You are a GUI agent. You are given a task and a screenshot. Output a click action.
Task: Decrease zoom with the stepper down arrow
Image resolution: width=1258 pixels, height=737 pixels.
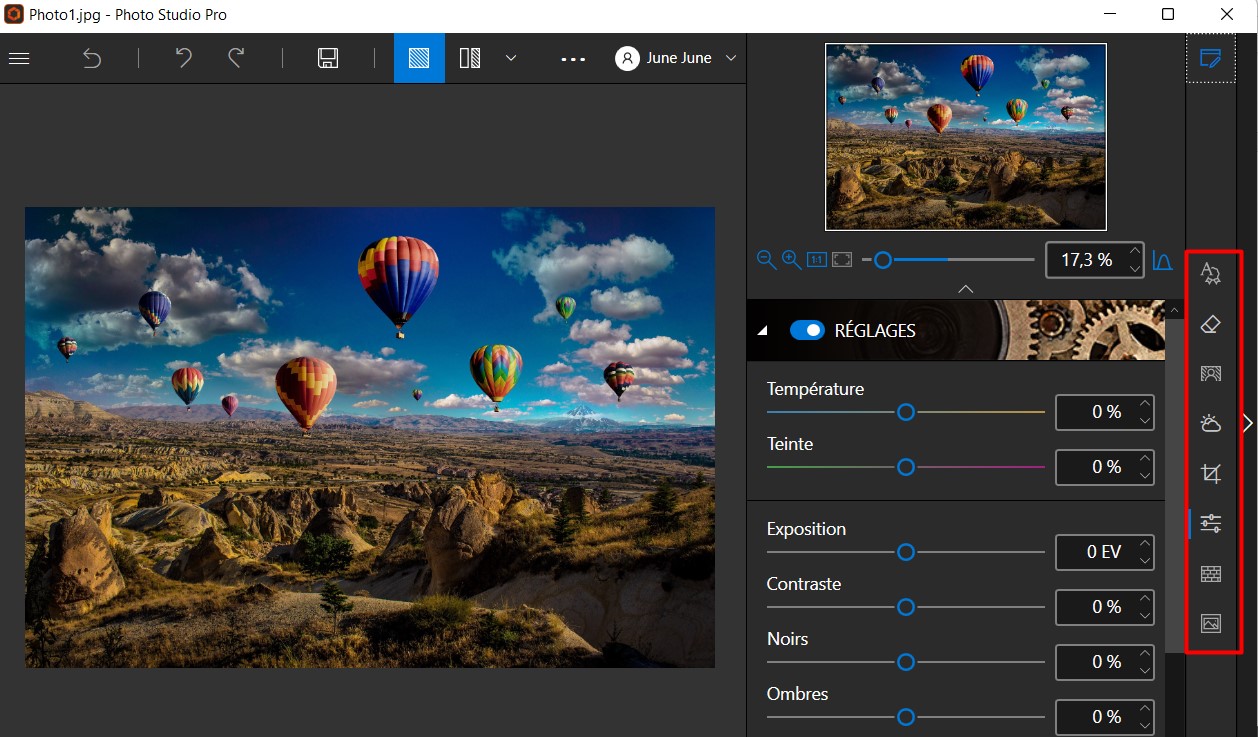tap(1134, 268)
